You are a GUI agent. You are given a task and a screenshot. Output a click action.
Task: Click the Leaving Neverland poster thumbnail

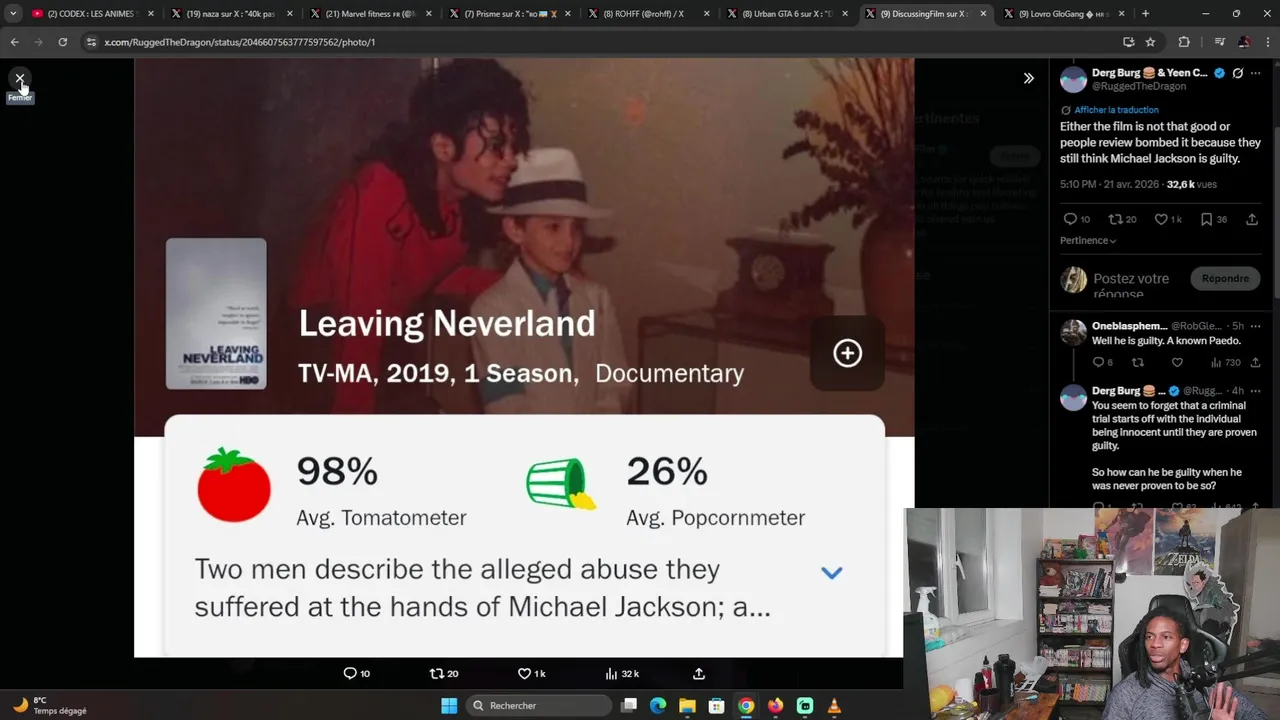point(216,314)
